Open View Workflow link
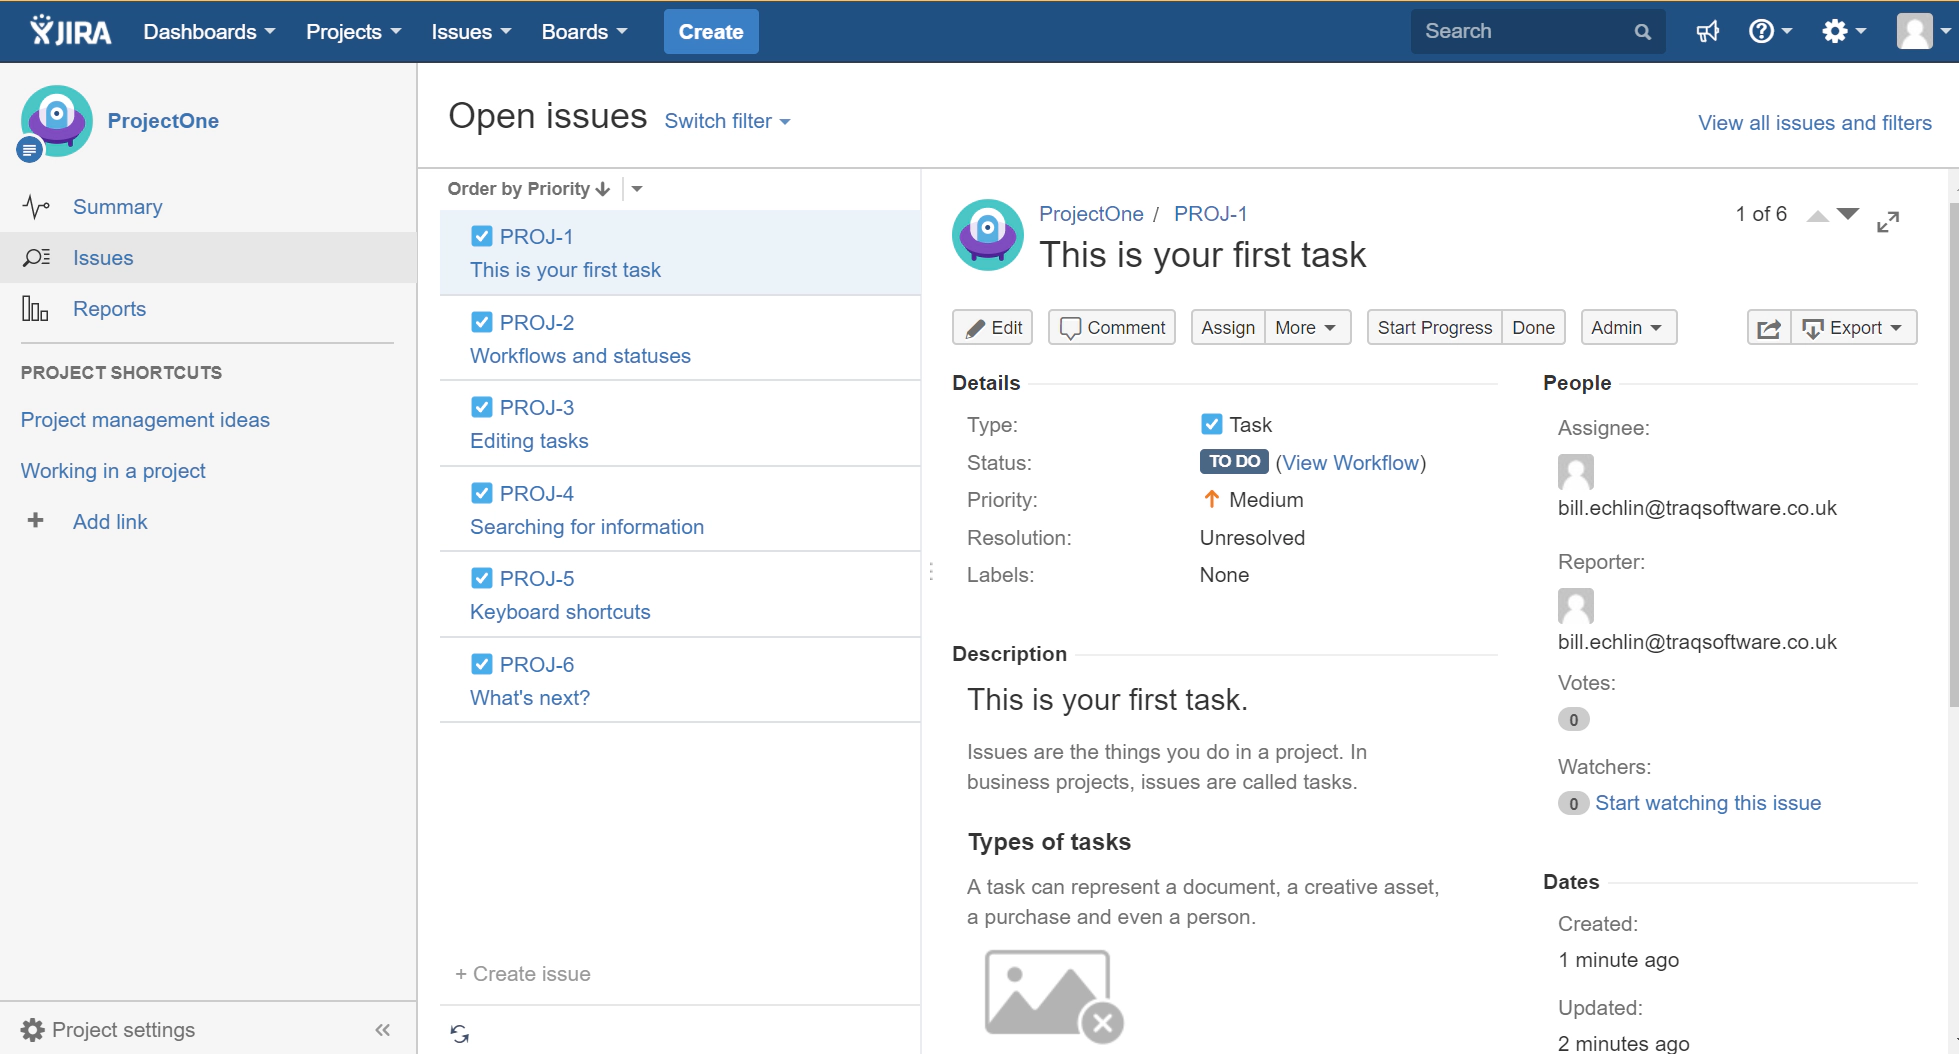This screenshot has height=1054, width=1959. pyautogui.click(x=1350, y=462)
